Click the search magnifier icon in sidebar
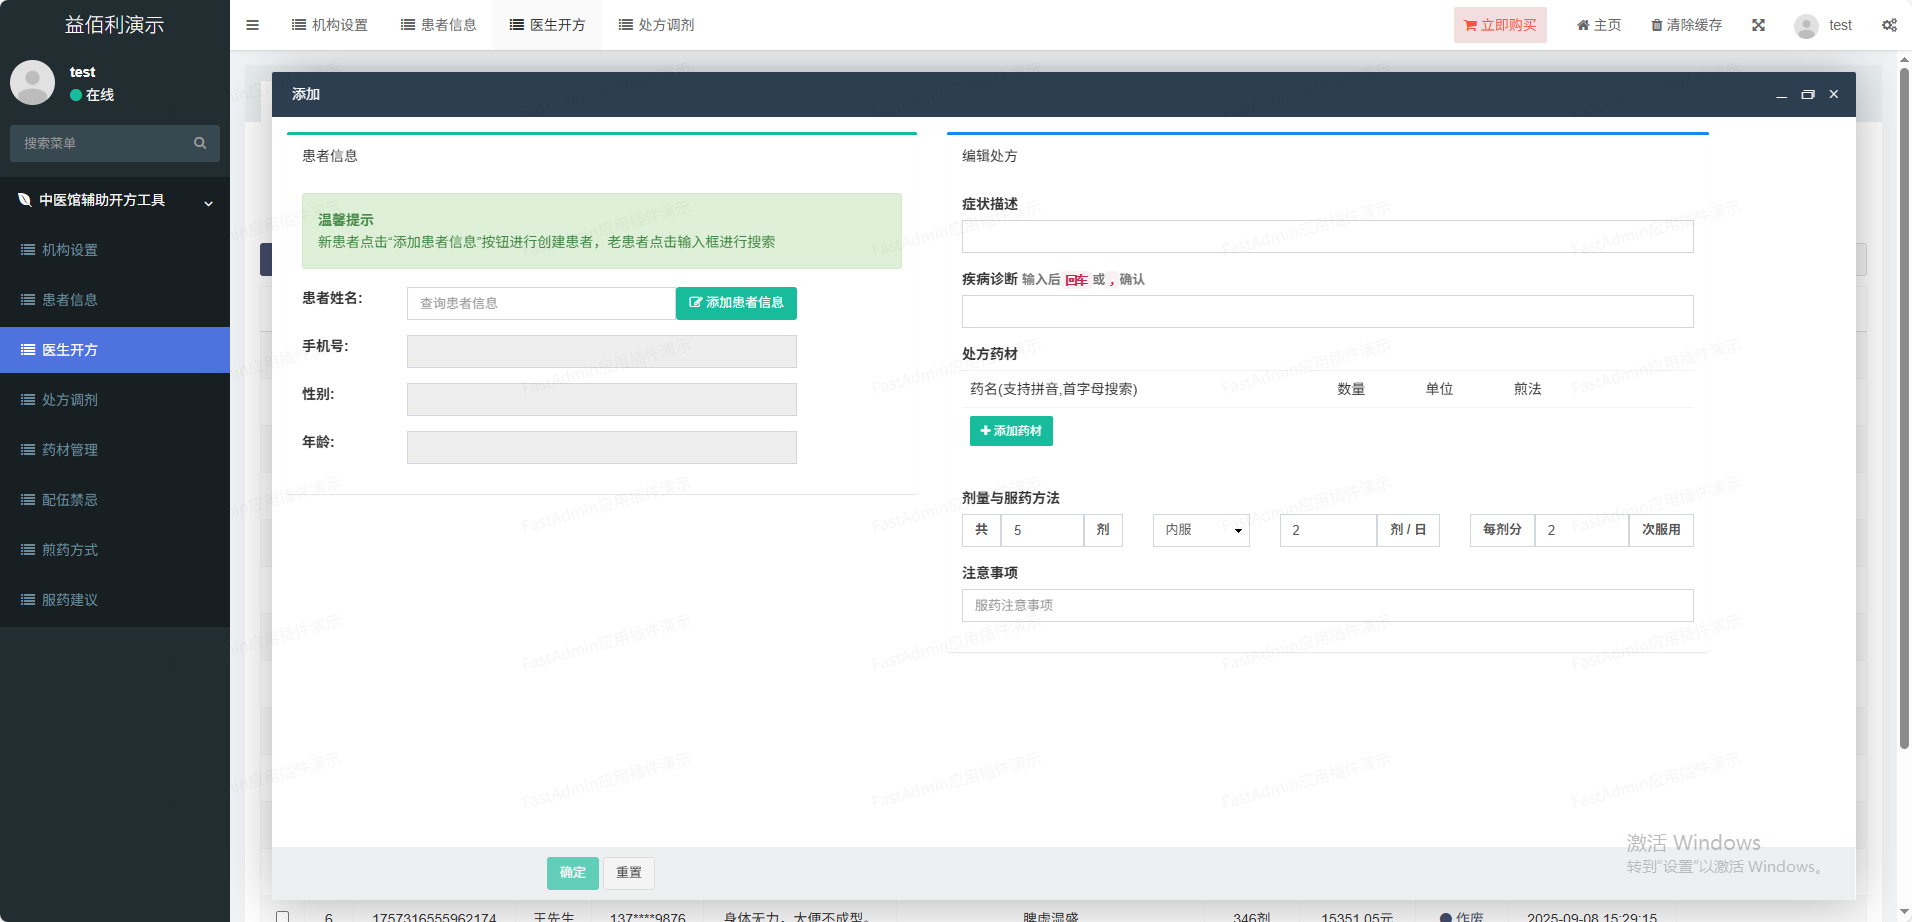Image resolution: width=1912 pixels, height=922 pixels. [x=200, y=143]
